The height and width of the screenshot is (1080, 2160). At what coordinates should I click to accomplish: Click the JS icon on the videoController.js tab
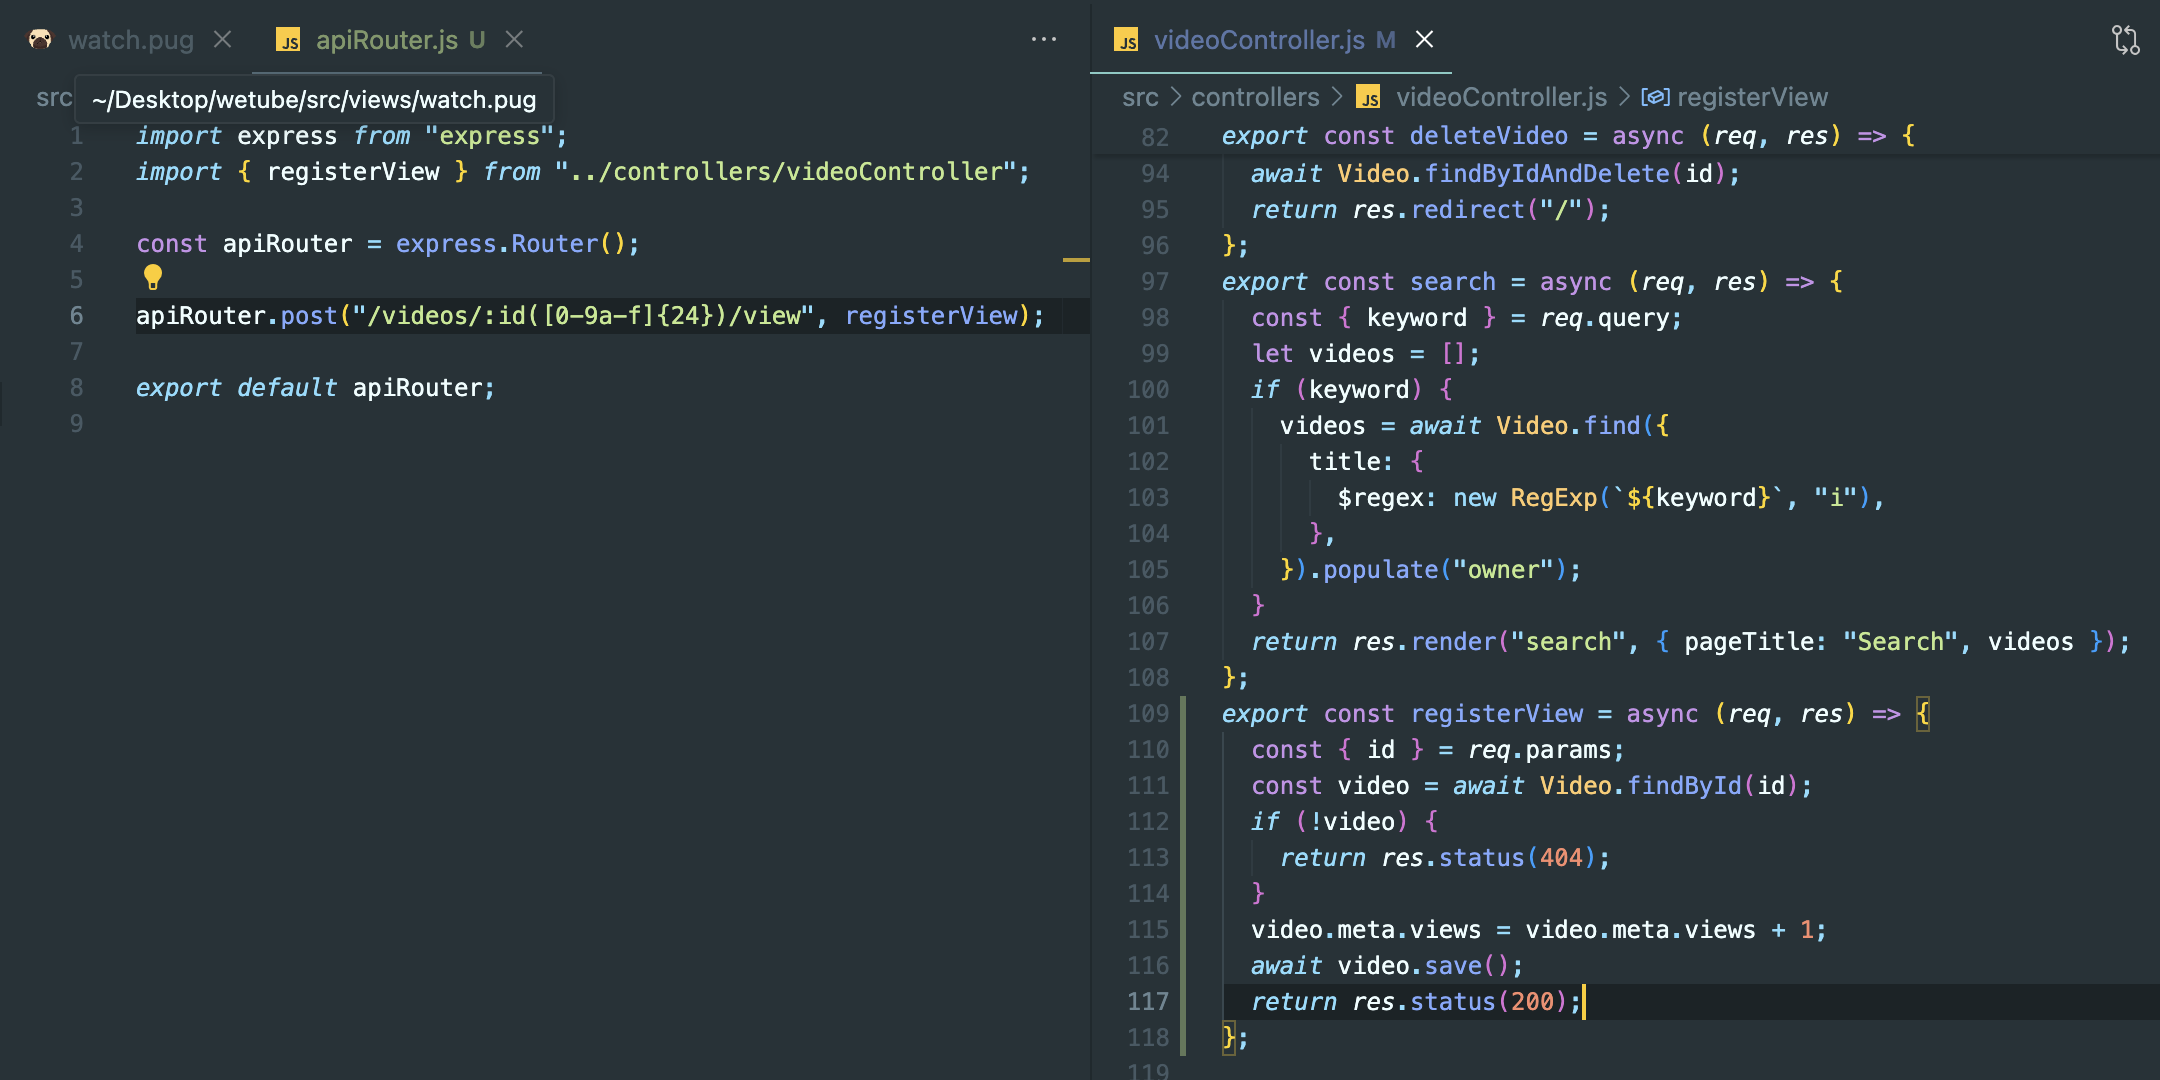[1126, 40]
